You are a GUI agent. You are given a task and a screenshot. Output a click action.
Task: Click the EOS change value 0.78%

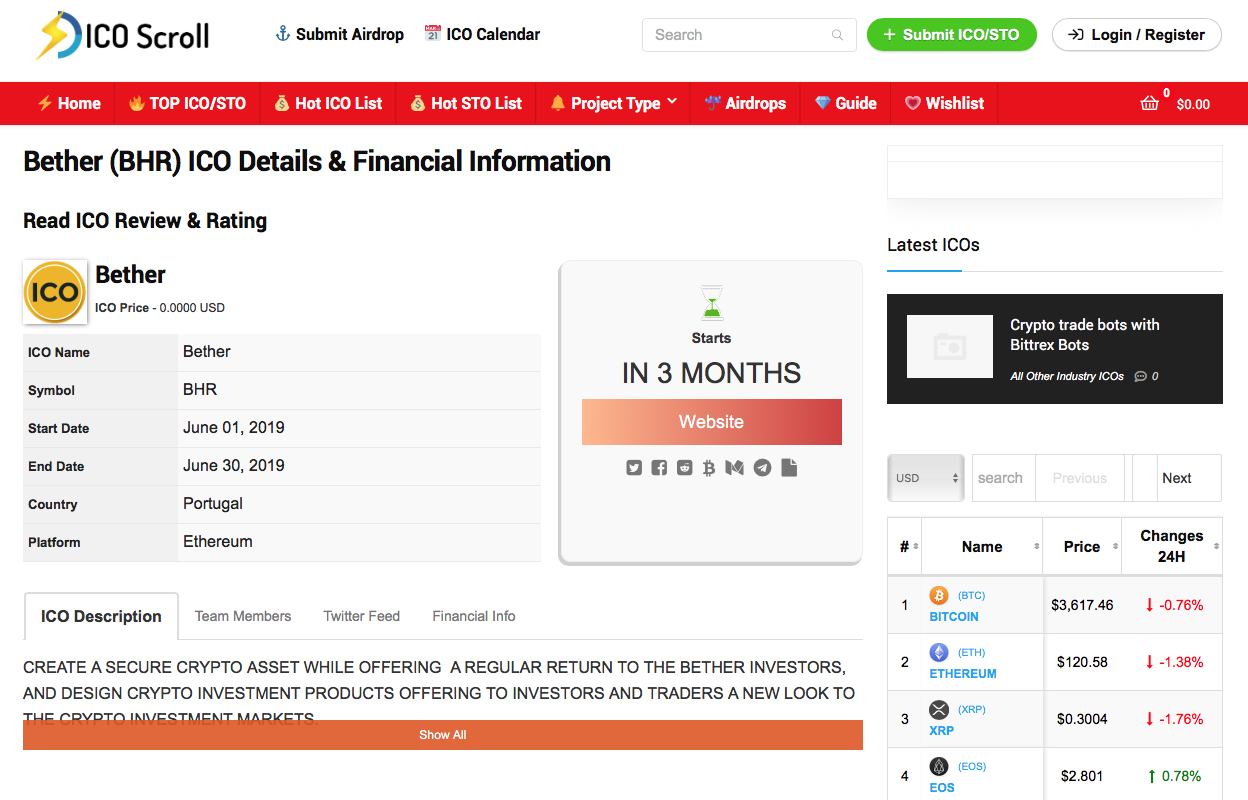1182,776
